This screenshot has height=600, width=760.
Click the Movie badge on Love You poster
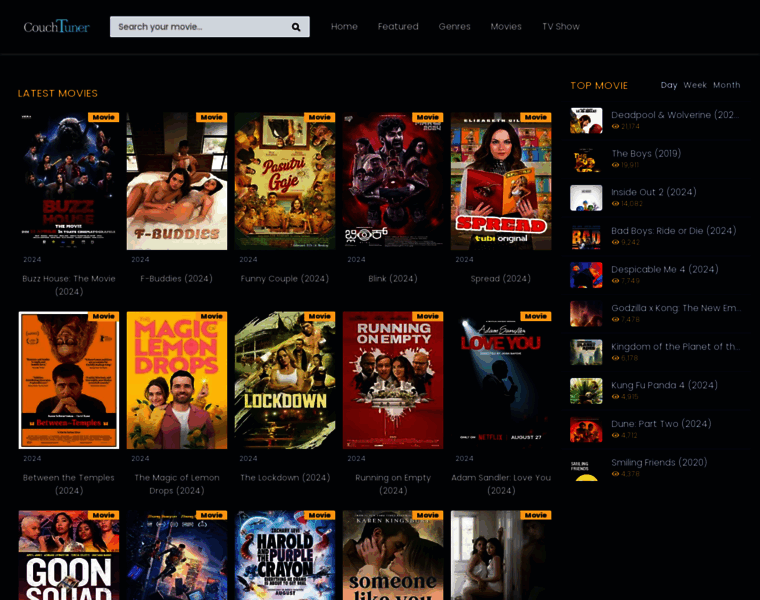pyautogui.click(x=536, y=316)
